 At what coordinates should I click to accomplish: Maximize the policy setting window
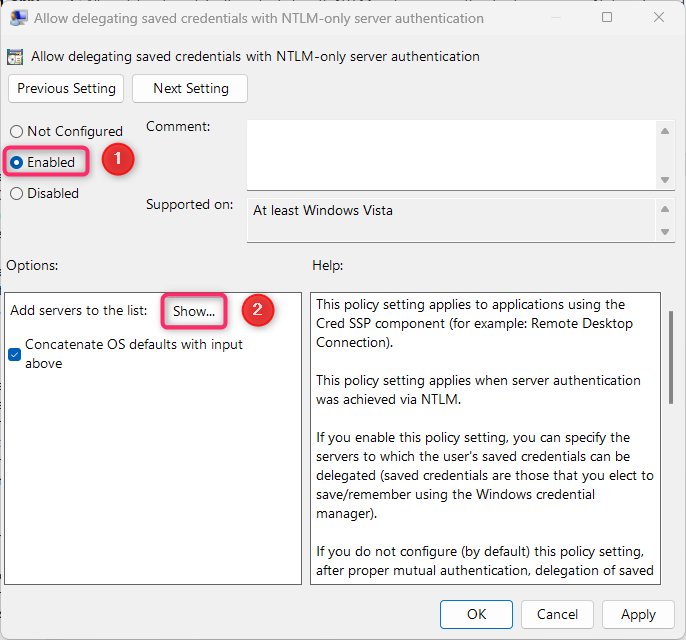click(x=608, y=18)
